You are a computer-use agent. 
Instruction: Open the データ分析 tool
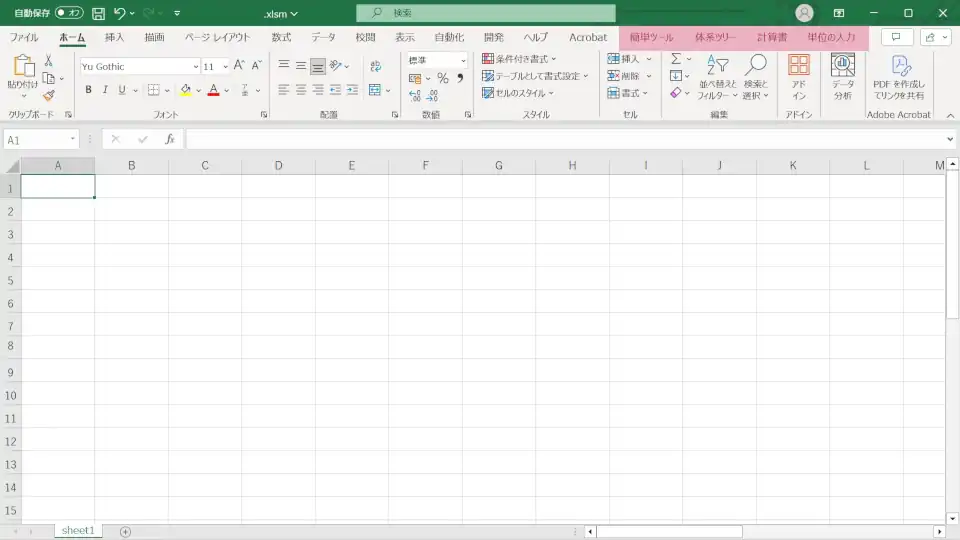coord(843,77)
